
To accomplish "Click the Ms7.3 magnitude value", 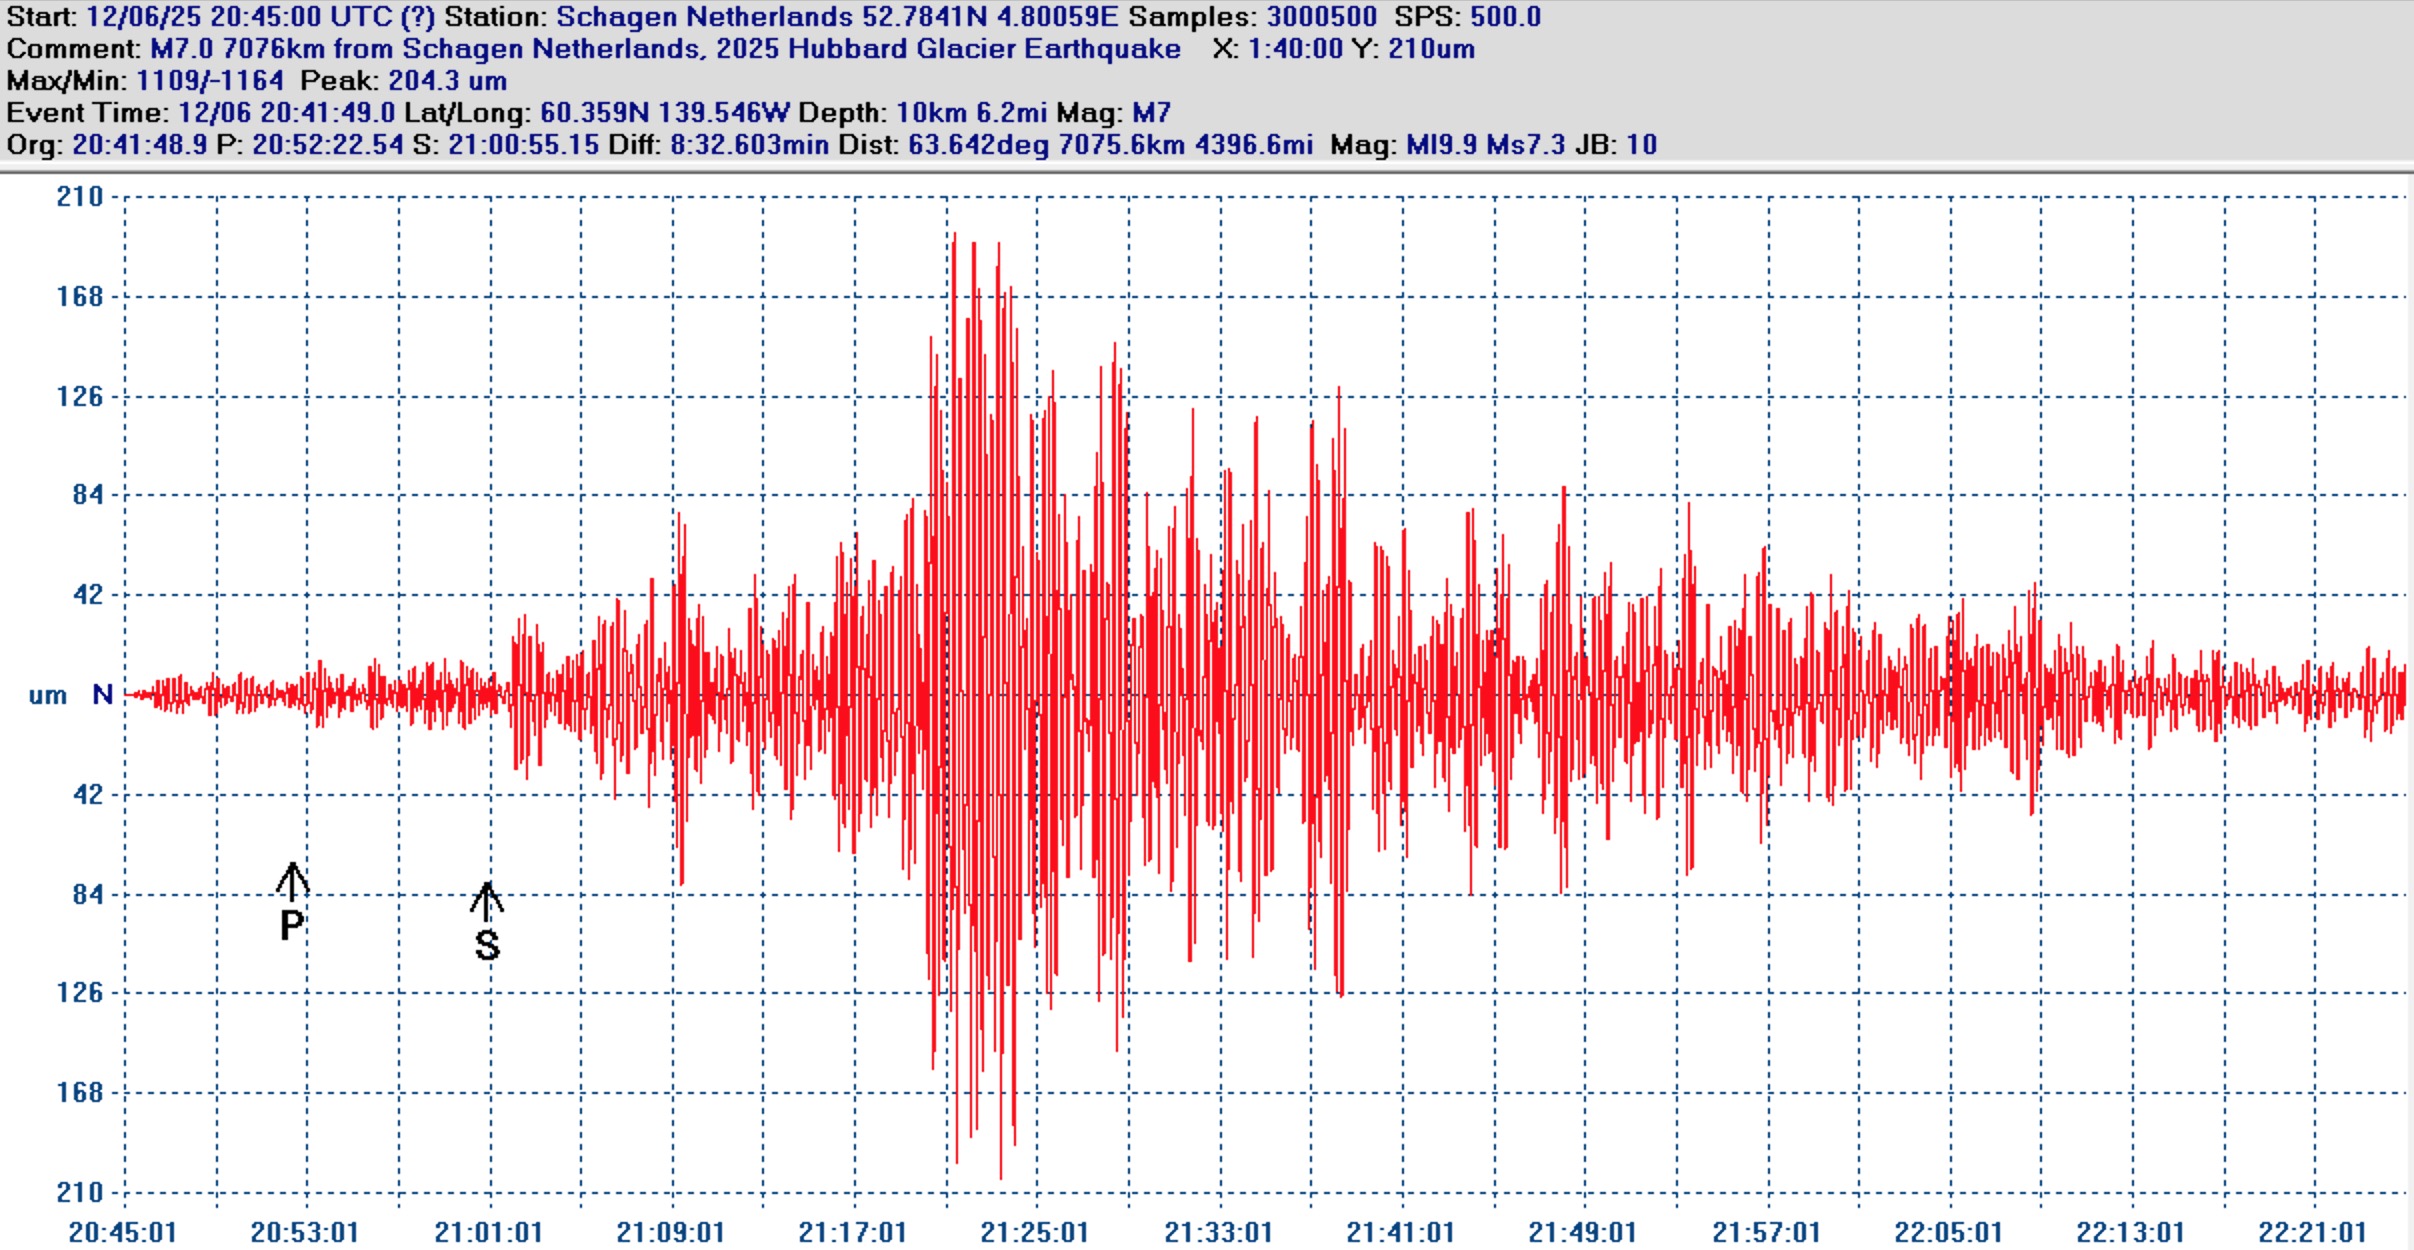I will [1525, 145].
